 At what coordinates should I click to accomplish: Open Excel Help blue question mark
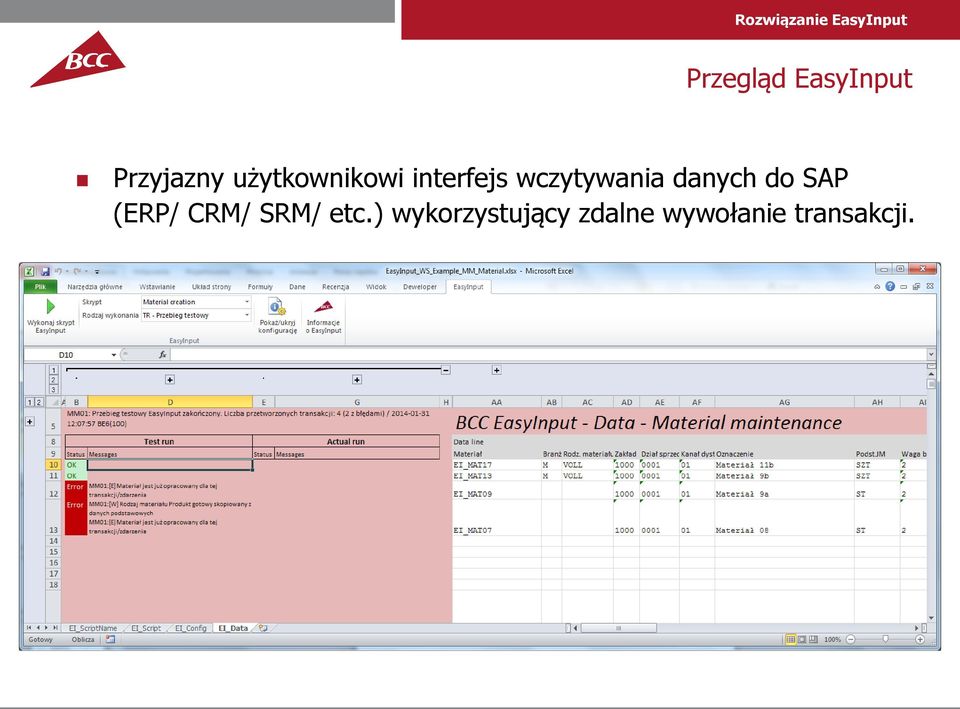click(890, 287)
